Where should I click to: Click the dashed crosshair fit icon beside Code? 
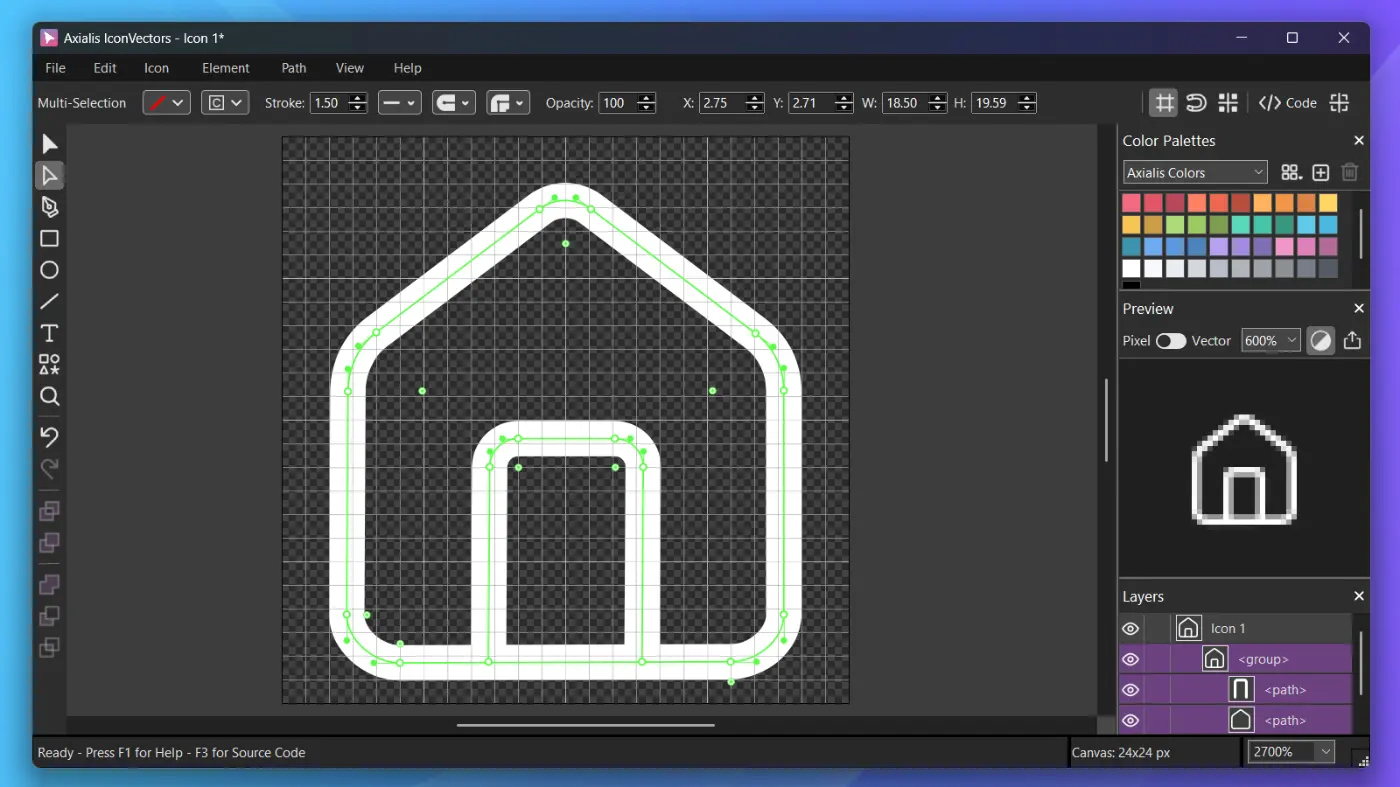coord(1340,103)
